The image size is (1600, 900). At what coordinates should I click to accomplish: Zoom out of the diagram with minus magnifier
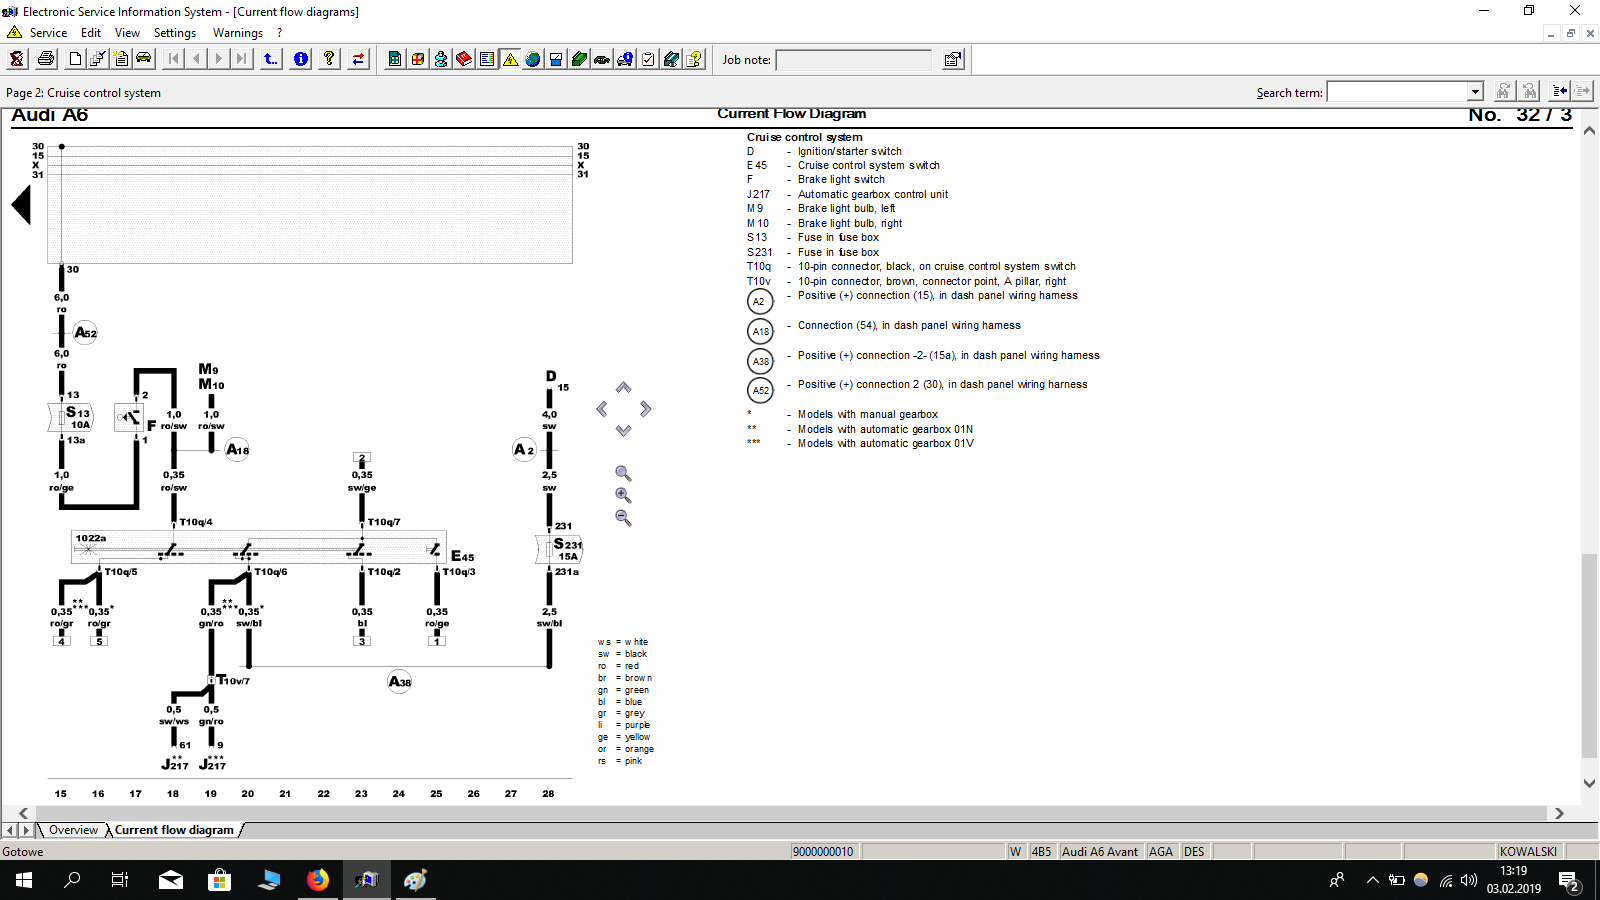click(x=623, y=517)
